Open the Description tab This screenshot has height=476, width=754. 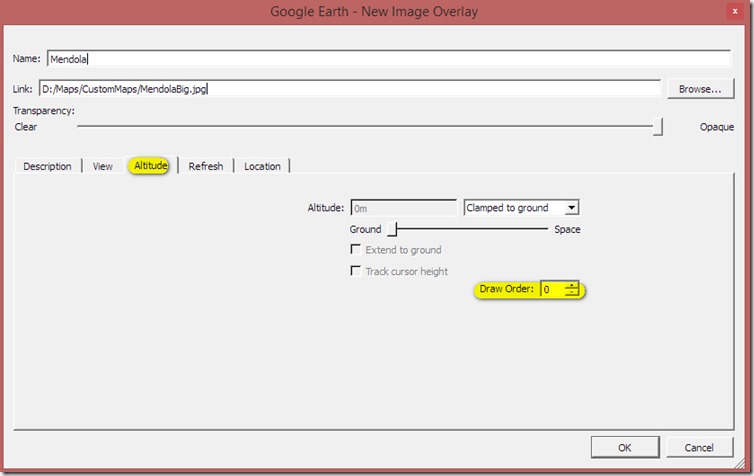(x=47, y=166)
